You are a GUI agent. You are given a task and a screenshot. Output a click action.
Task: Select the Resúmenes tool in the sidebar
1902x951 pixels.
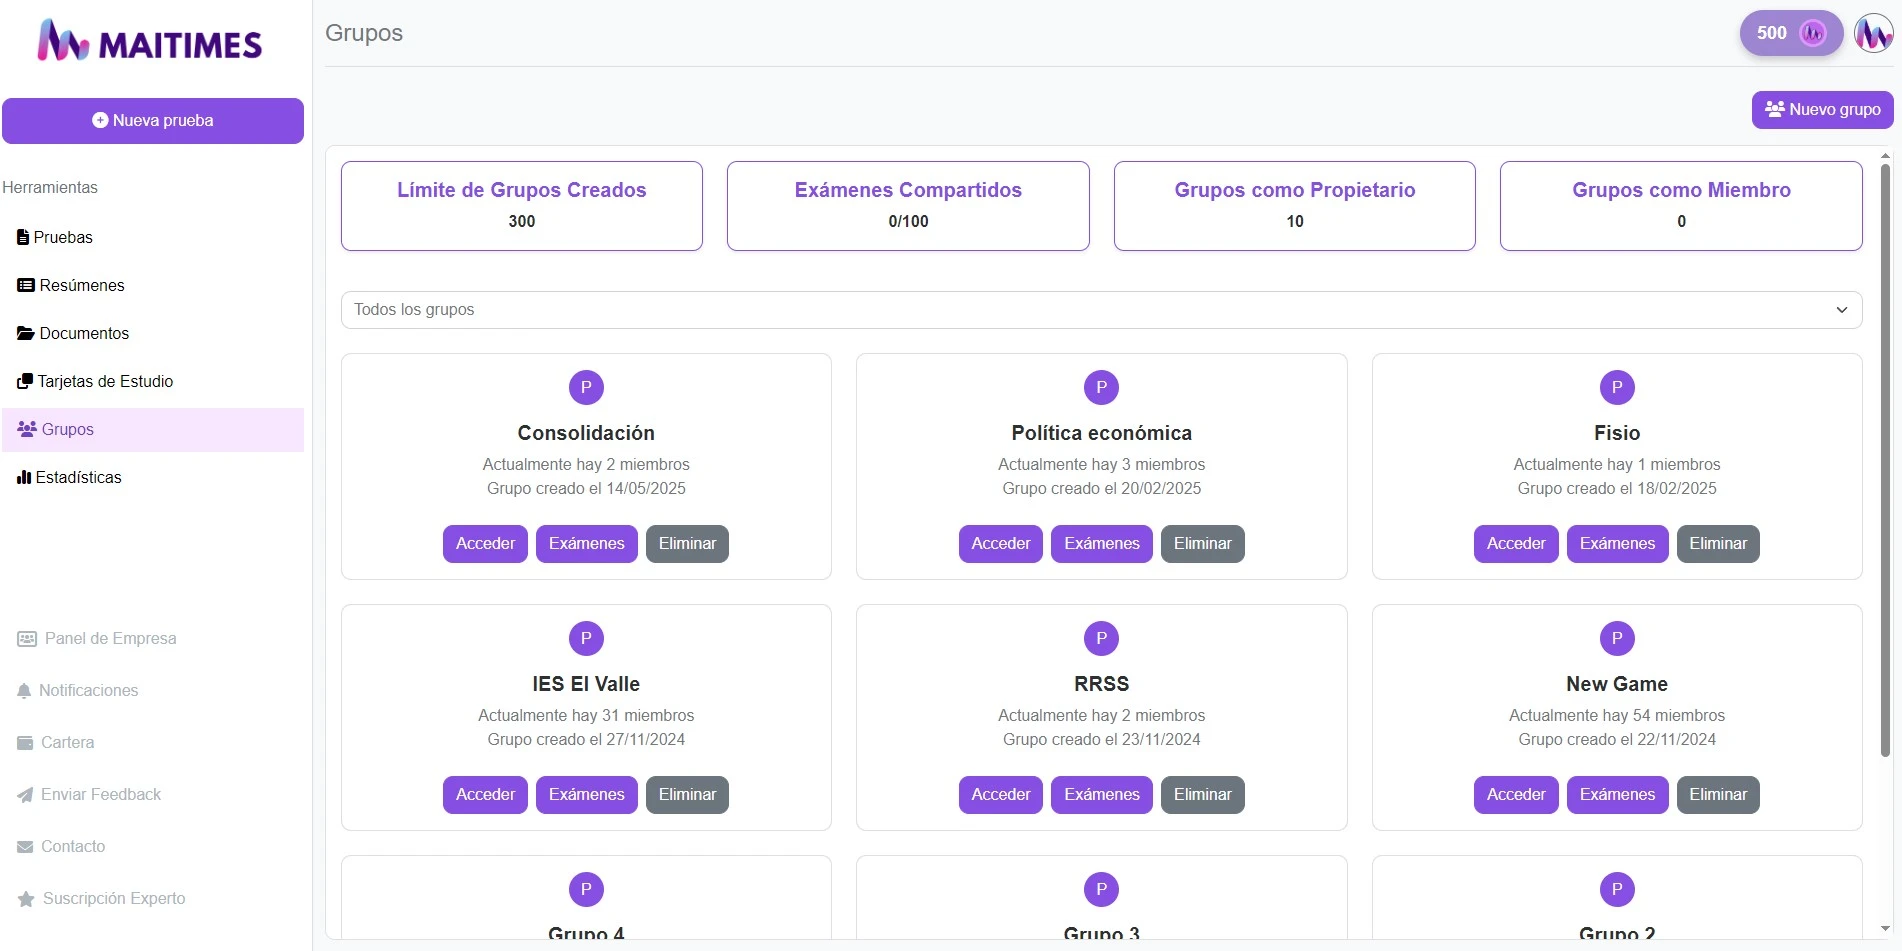80,285
